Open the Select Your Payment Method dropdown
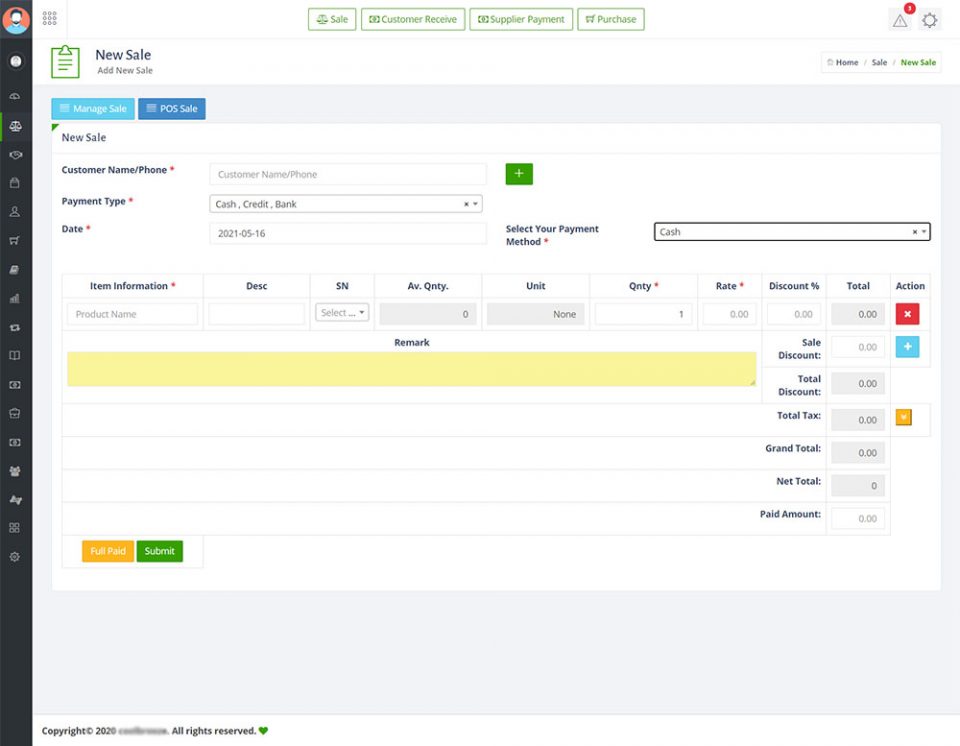Screen dimensions: 960x746 (791, 232)
